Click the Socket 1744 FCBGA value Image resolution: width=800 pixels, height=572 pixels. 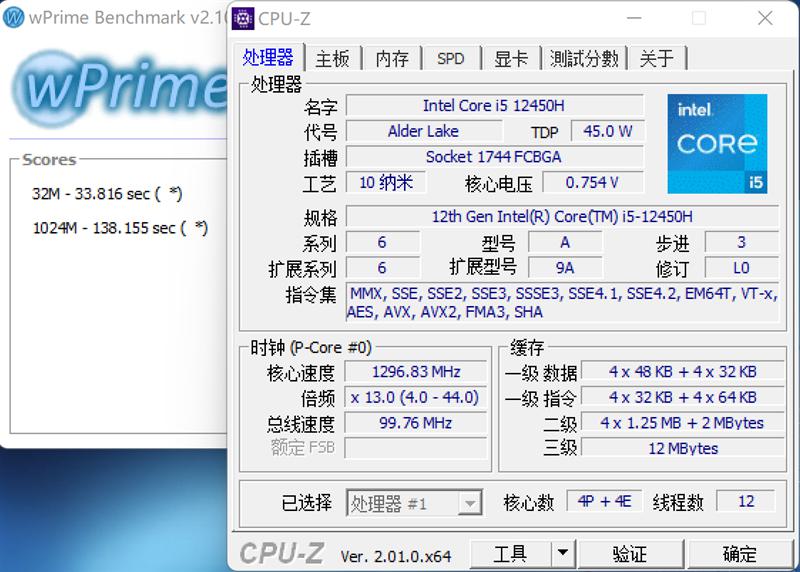[494, 157]
